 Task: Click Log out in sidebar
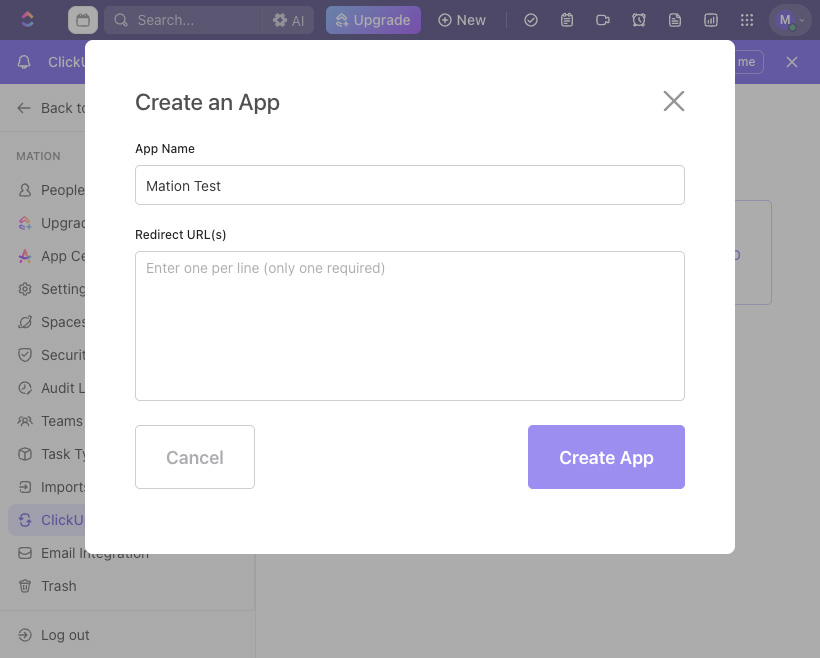coord(54,635)
